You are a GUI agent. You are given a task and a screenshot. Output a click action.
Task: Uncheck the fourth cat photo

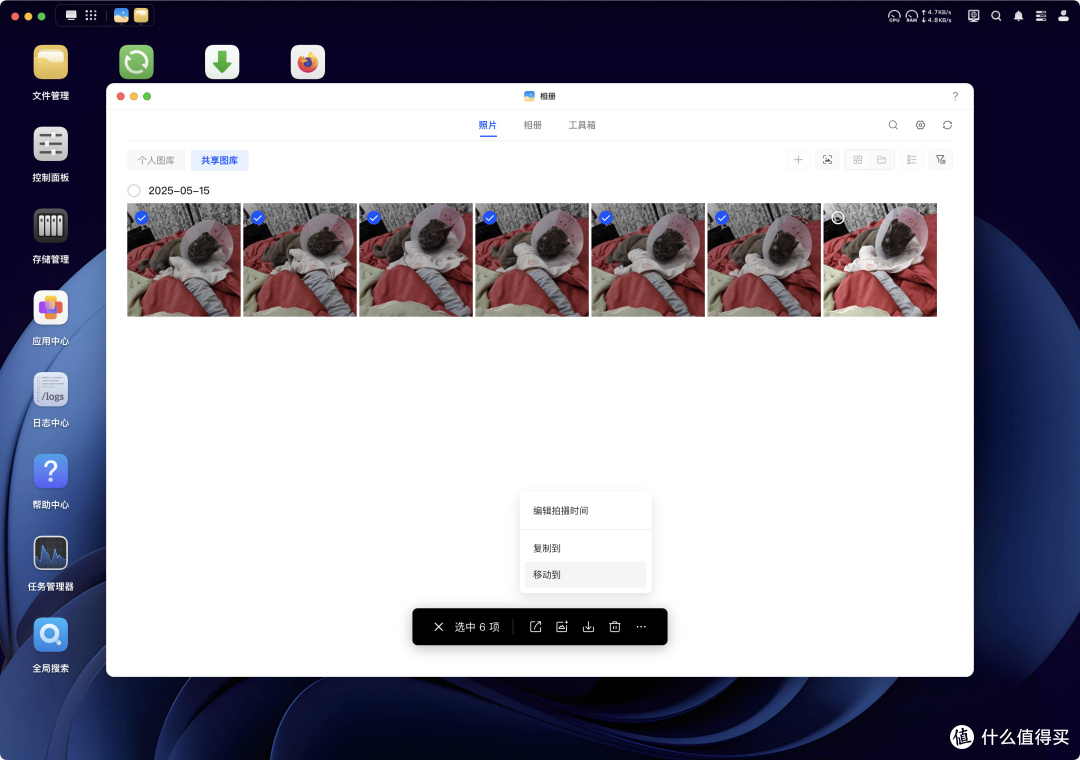pyautogui.click(x=490, y=218)
